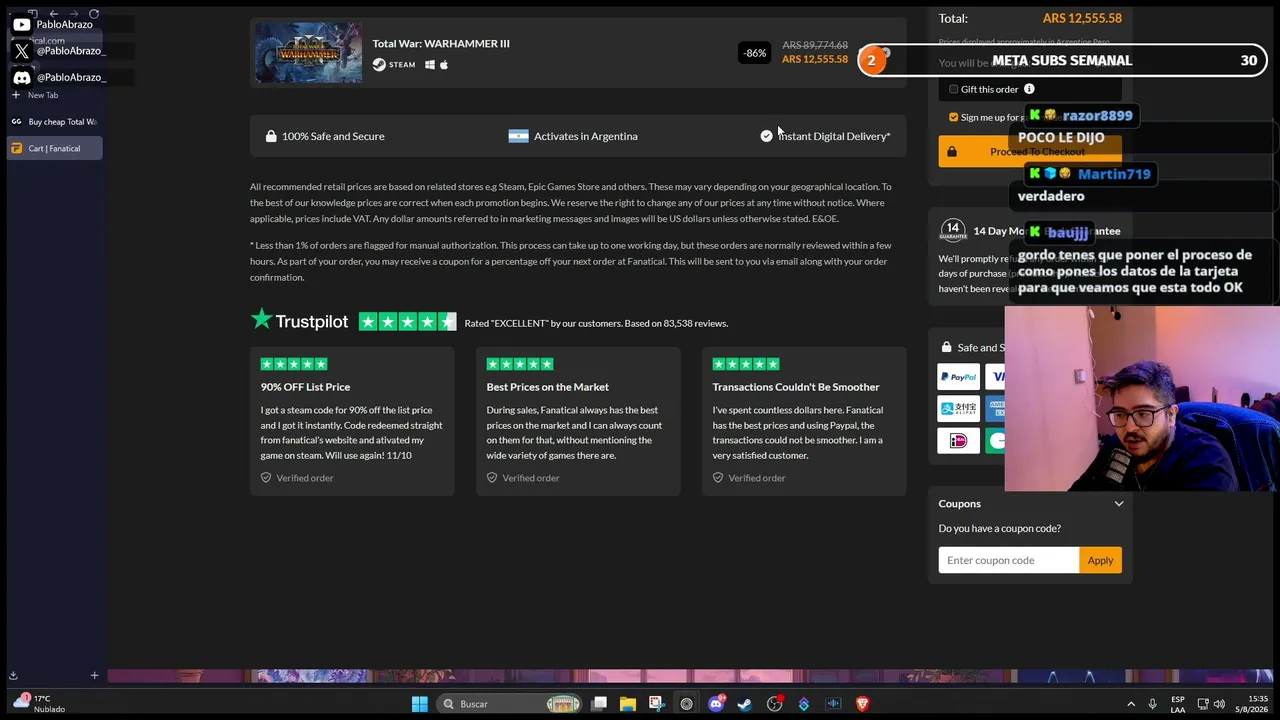
Task: Click the Proceed To Checkout button
Action: 1030,152
